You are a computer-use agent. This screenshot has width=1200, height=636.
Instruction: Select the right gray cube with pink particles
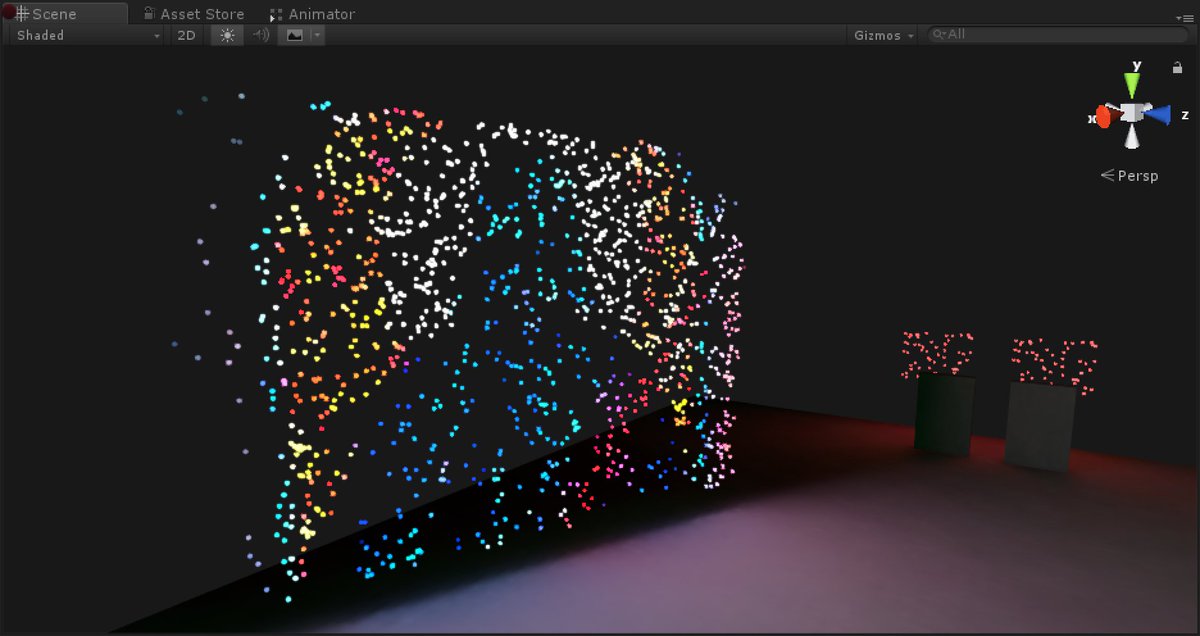(1040, 425)
